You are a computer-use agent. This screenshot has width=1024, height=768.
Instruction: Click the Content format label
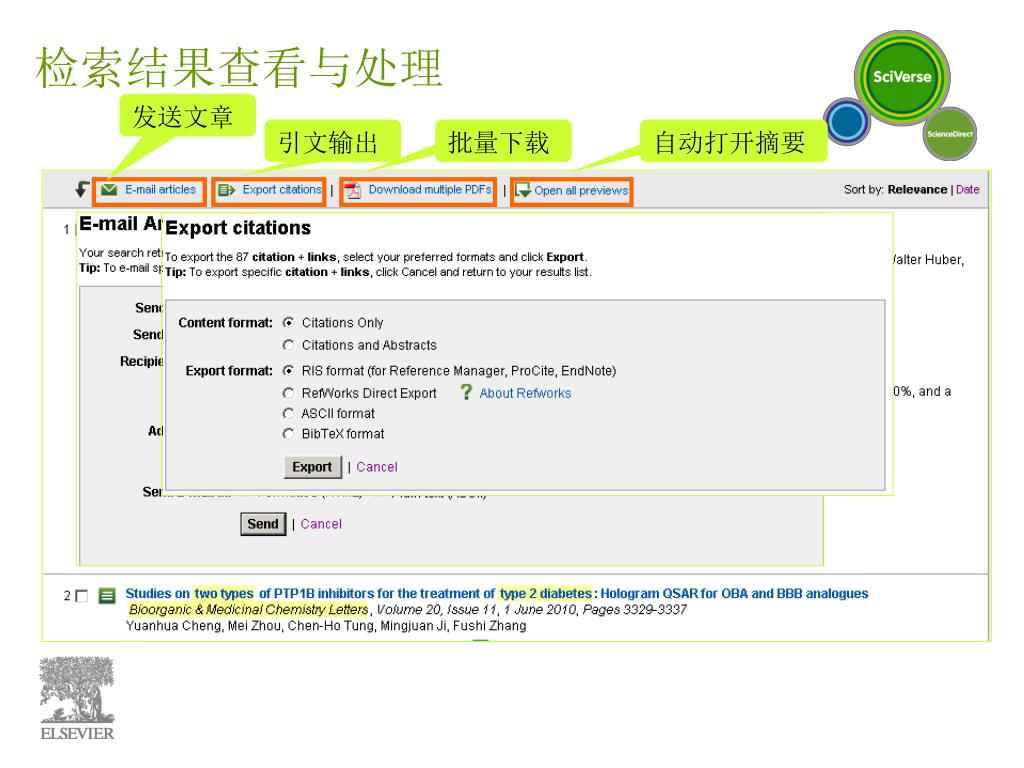[225, 323]
